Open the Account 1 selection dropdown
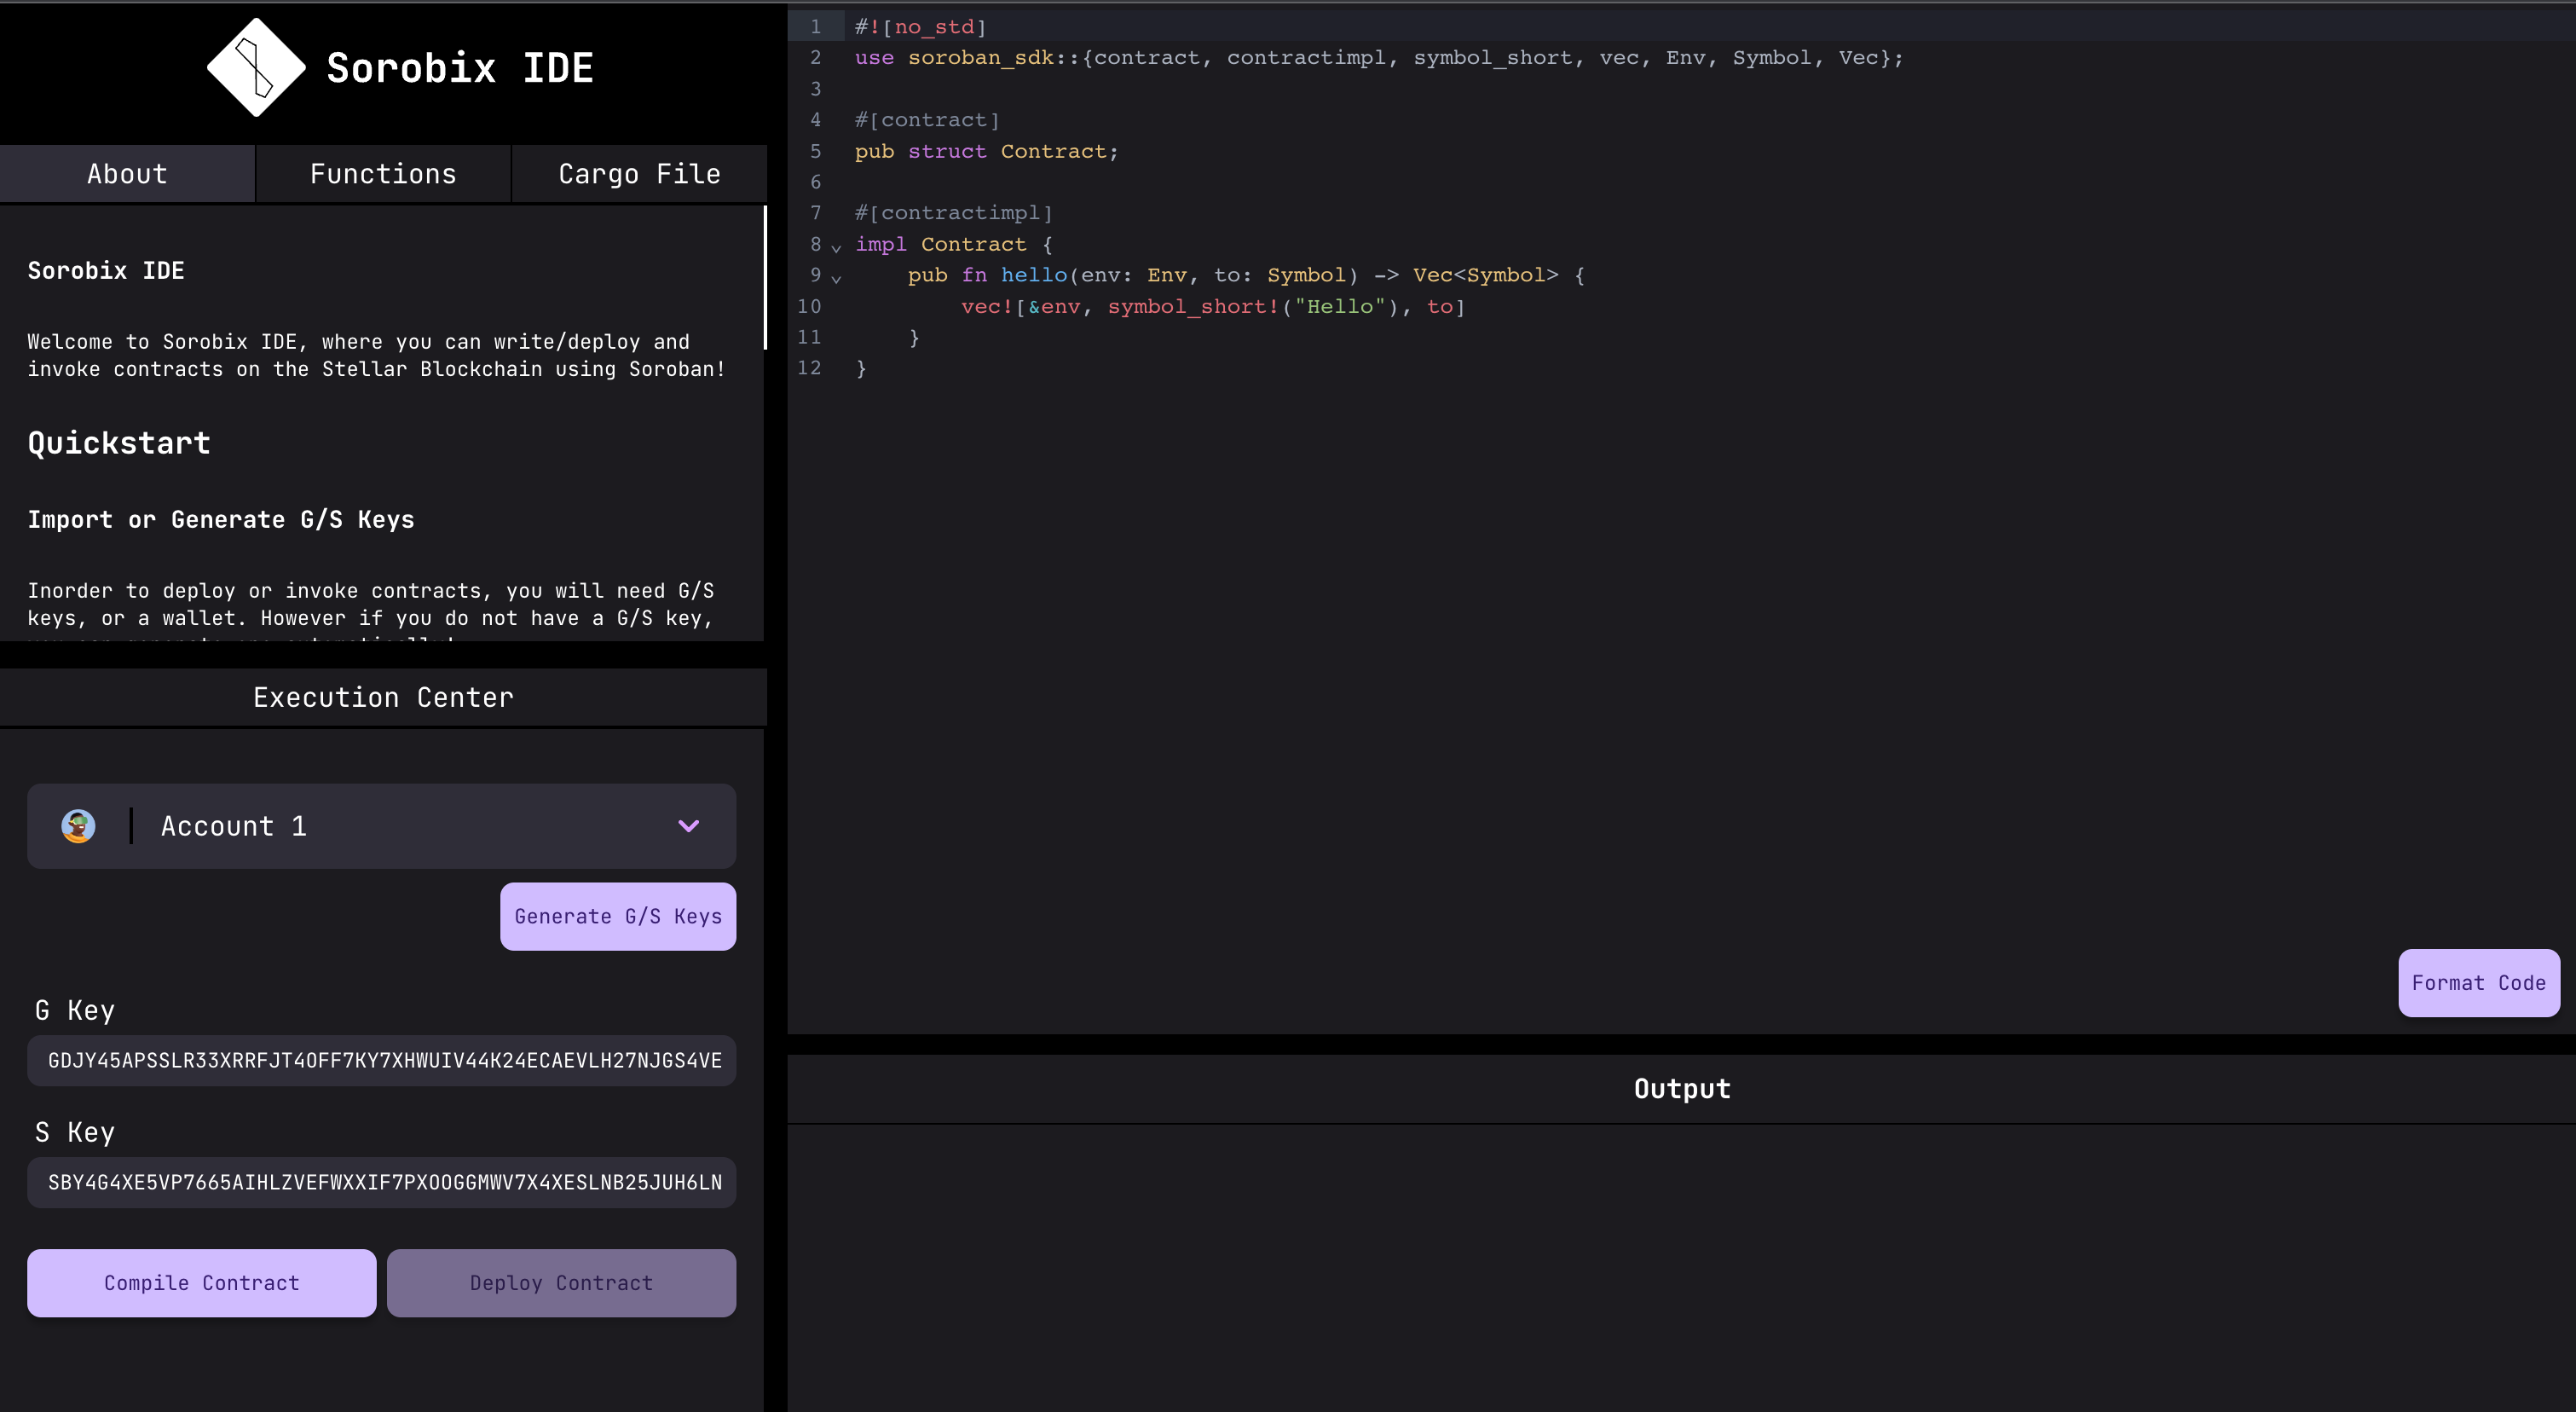The height and width of the screenshot is (1412, 2576). coord(688,826)
